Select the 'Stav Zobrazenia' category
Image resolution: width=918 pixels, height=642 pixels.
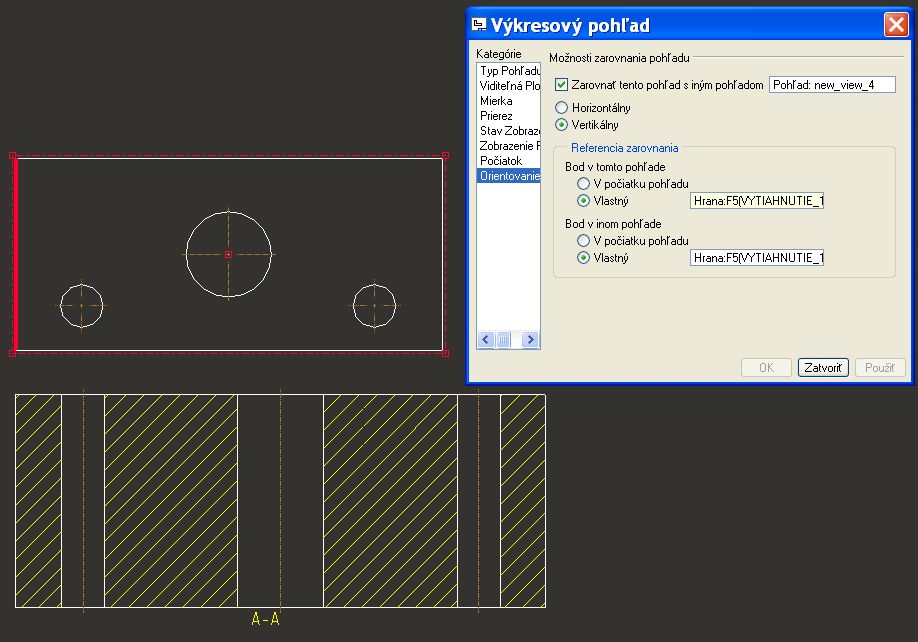[509, 131]
